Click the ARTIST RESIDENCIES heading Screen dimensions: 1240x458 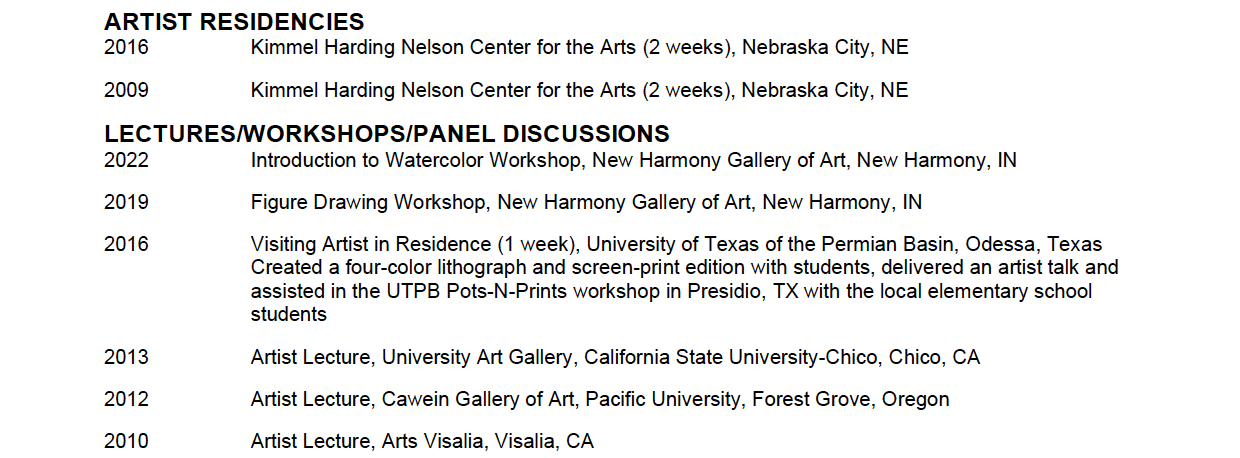coord(234,21)
